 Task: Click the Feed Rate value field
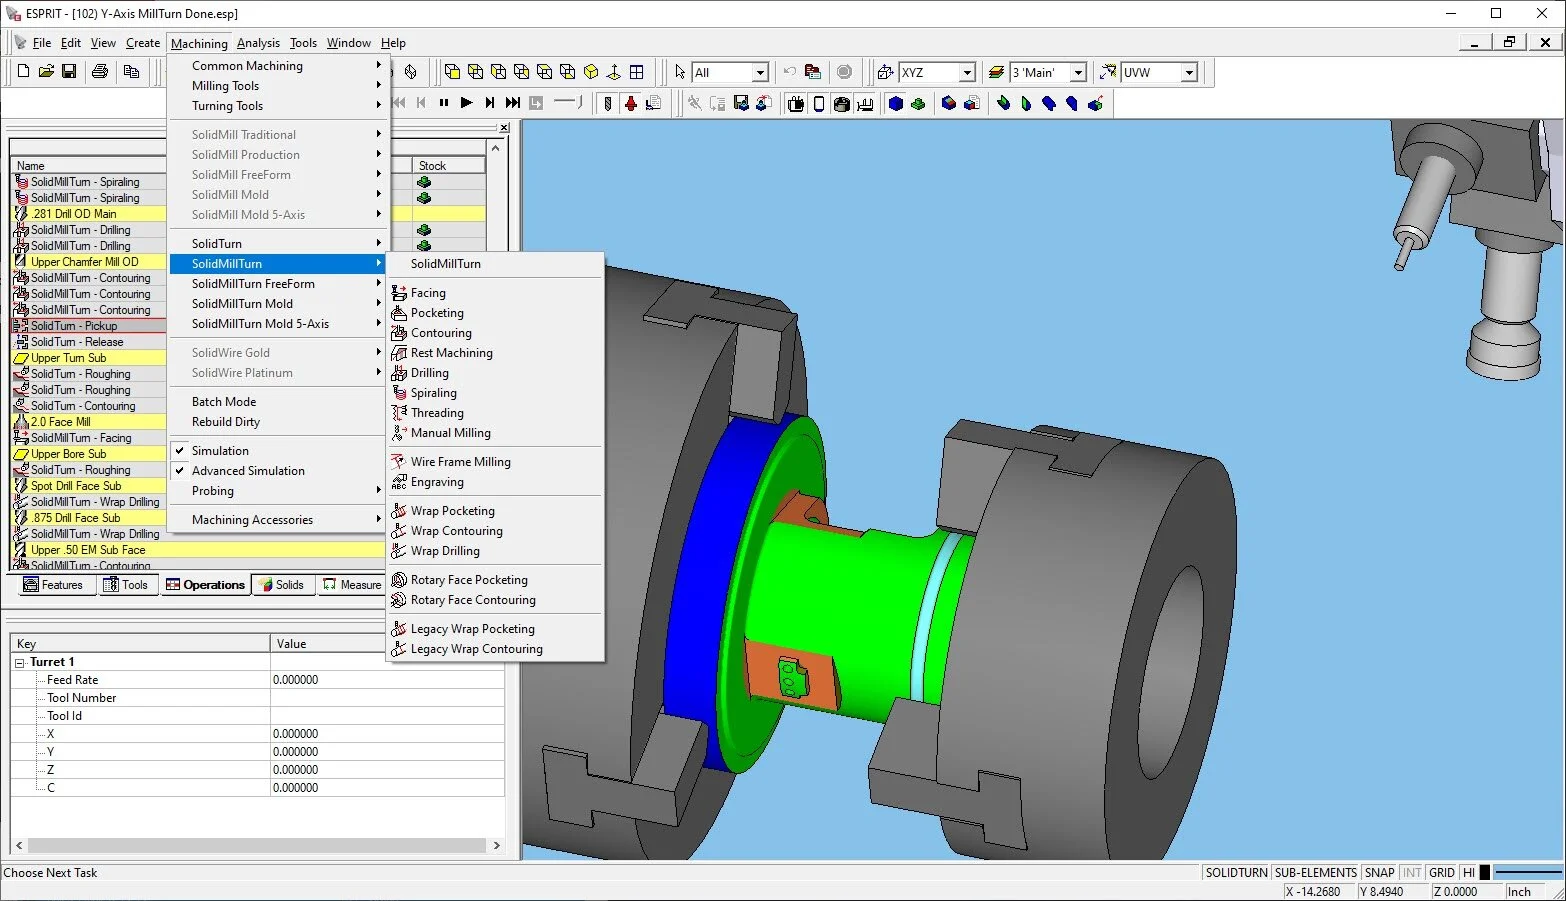click(387, 680)
